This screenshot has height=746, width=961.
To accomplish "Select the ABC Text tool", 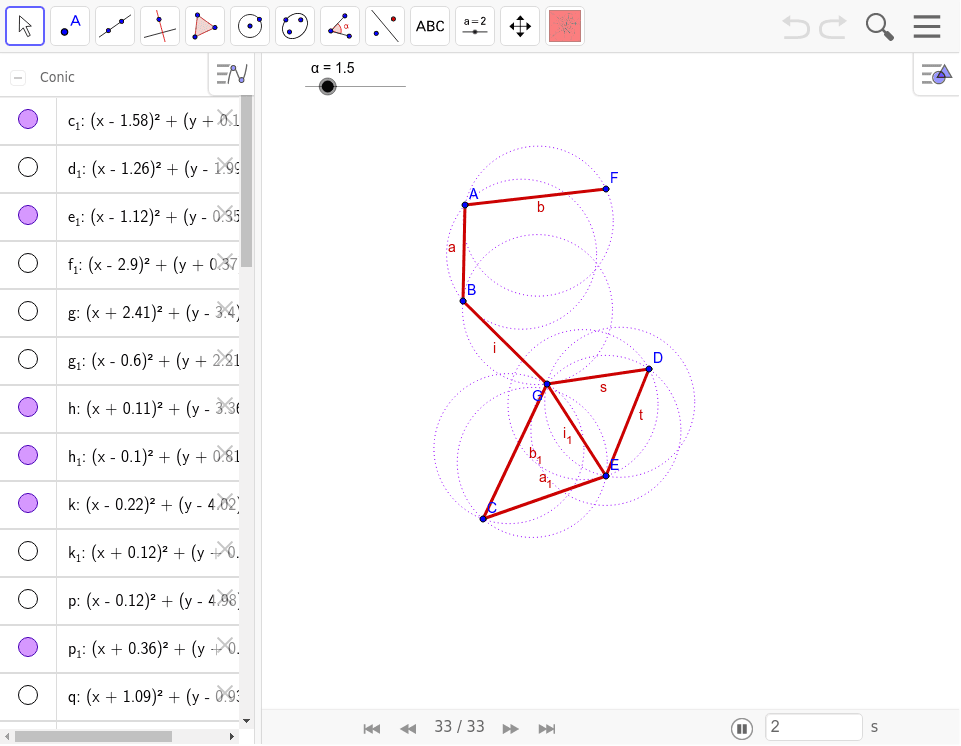I will coord(429,25).
